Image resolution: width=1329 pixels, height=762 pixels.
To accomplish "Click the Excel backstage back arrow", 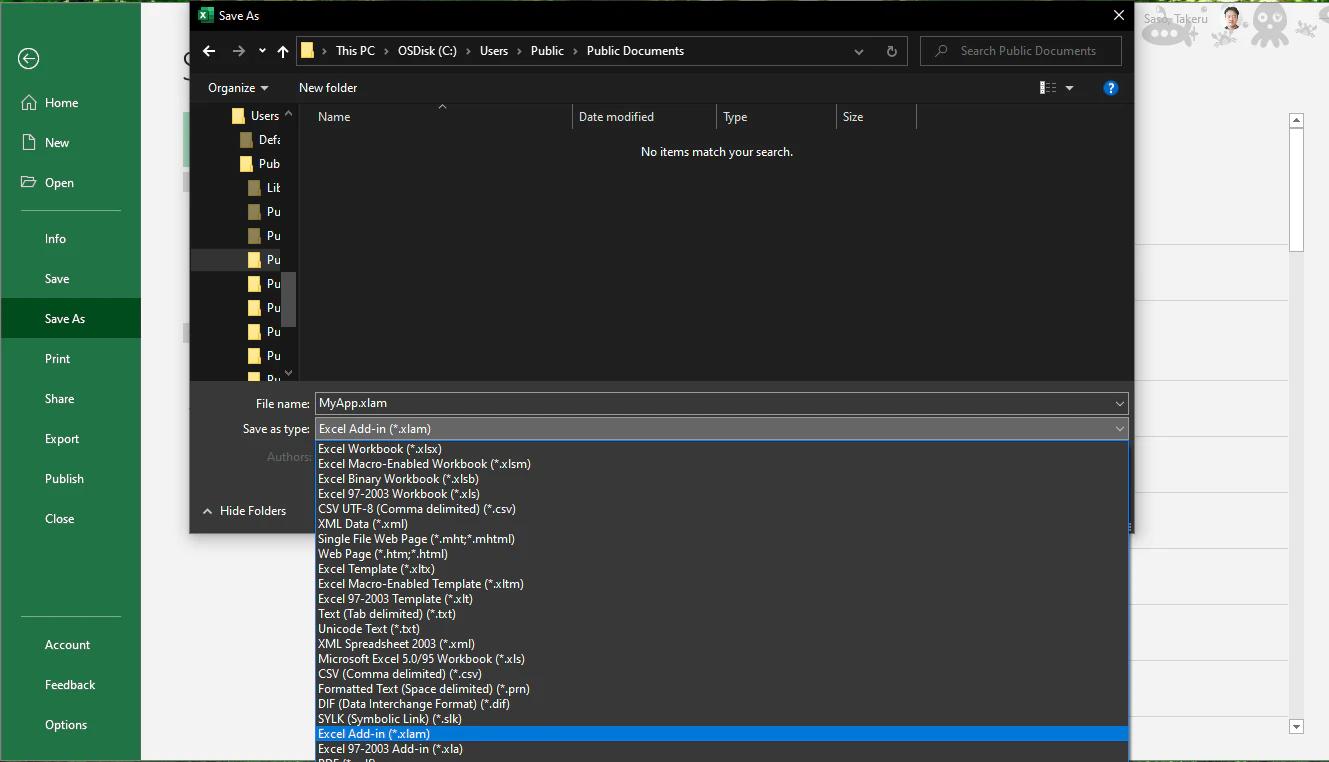I will click(28, 59).
